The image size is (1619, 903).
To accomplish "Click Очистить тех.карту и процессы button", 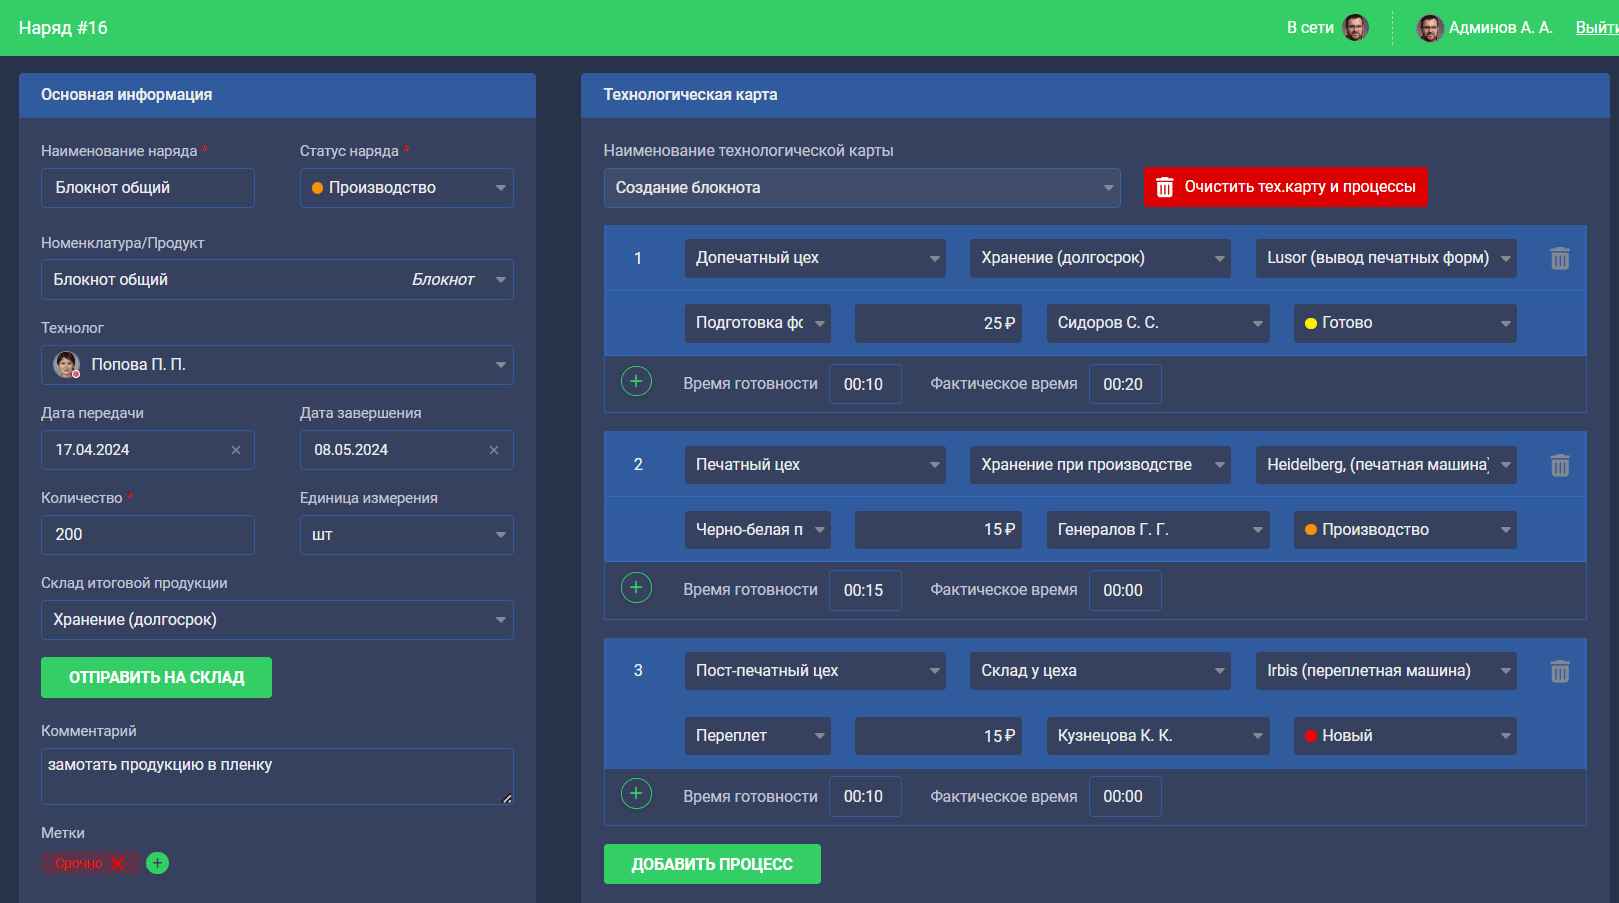I will pyautogui.click(x=1285, y=187).
